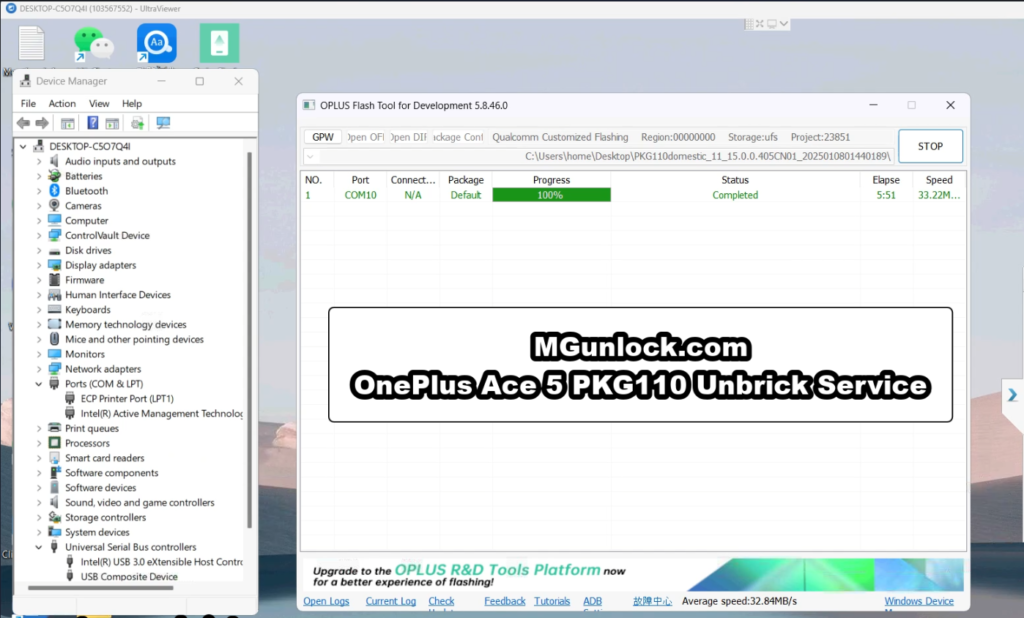Select the ControlVault Device category
The height and width of the screenshot is (618, 1024).
(x=107, y=235)
